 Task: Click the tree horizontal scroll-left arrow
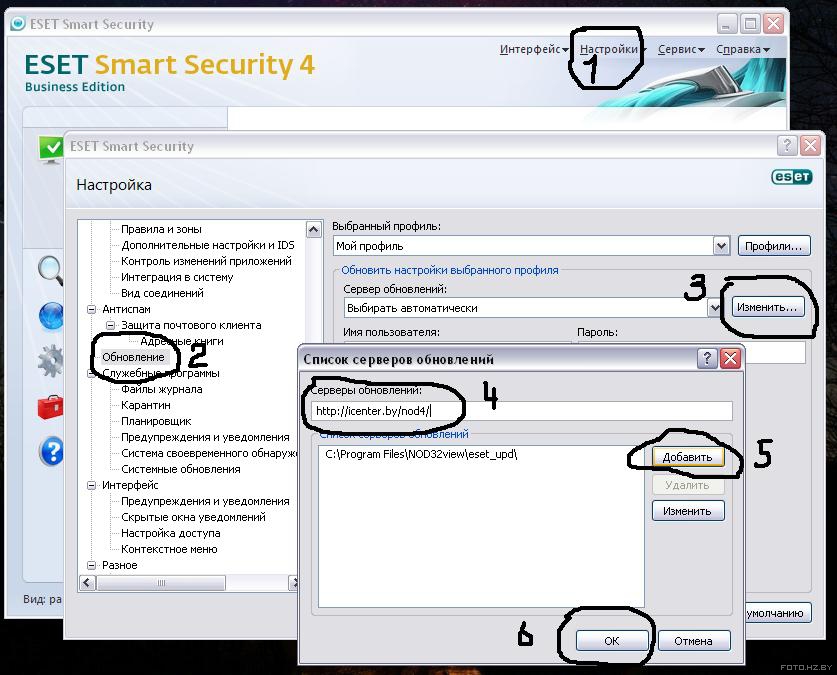pyautogui.click(x=87, y=583)
